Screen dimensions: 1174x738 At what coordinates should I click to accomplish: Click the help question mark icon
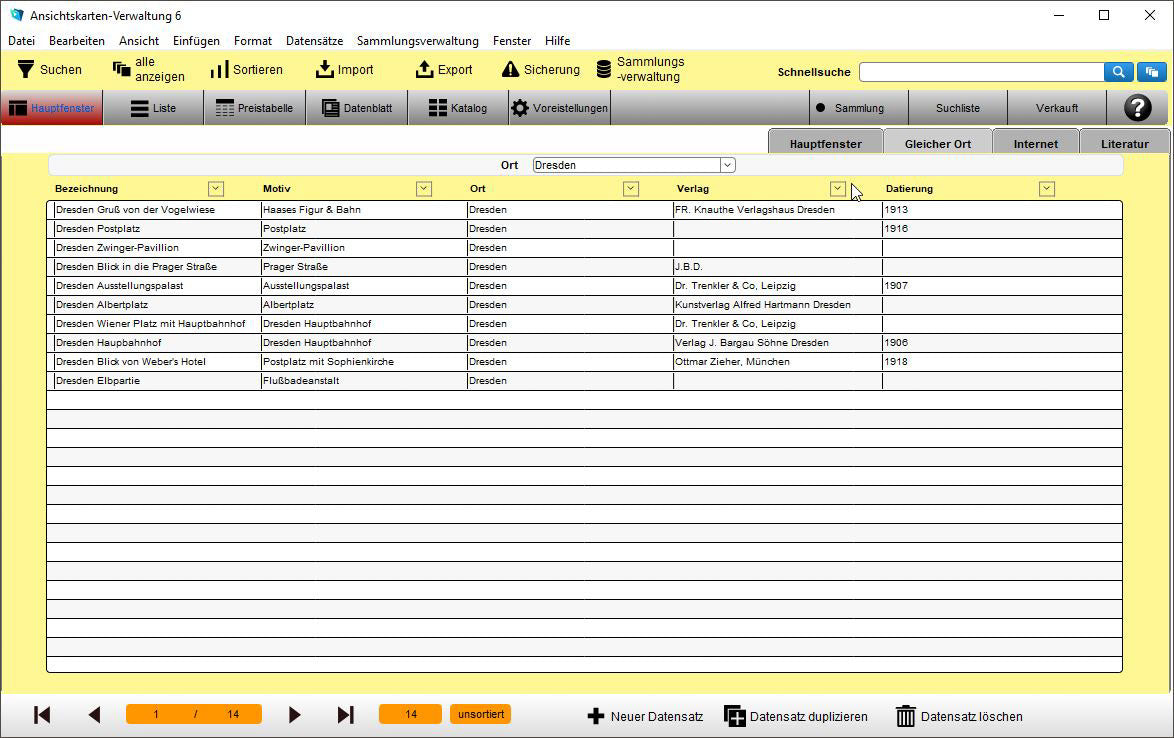[1137, 108]
